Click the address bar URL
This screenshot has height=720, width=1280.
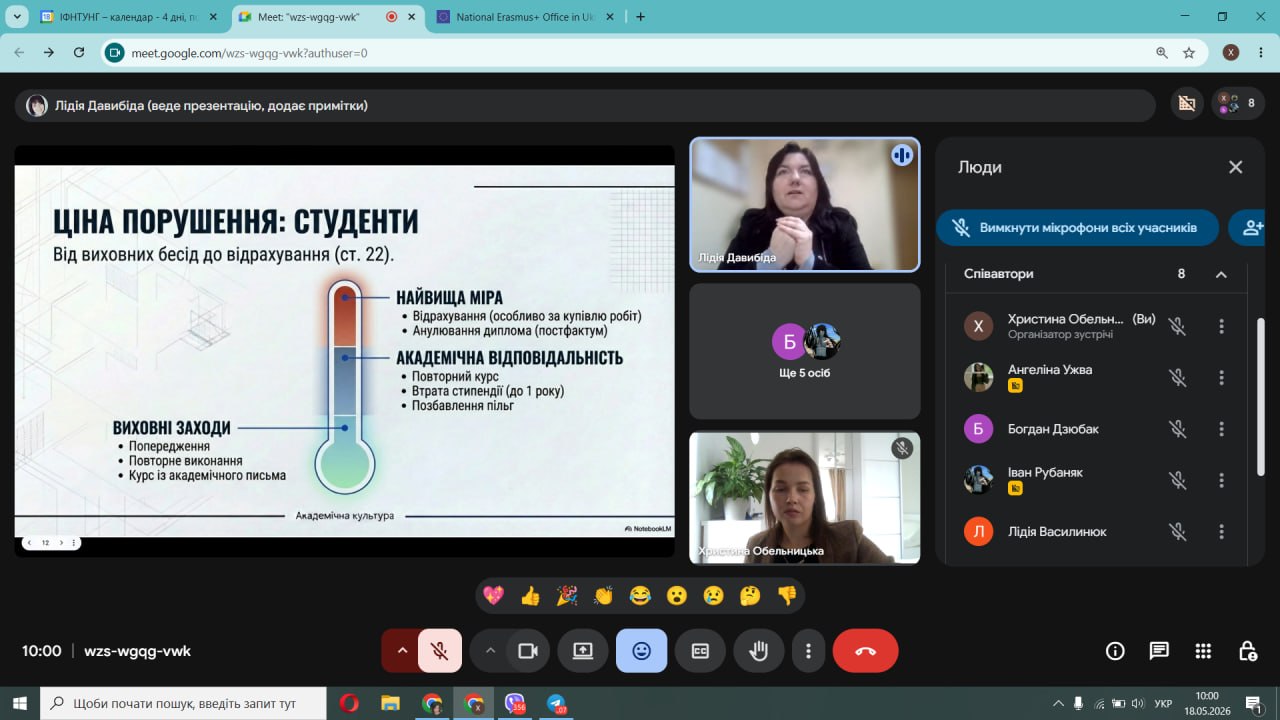click(x=249, y=53)
